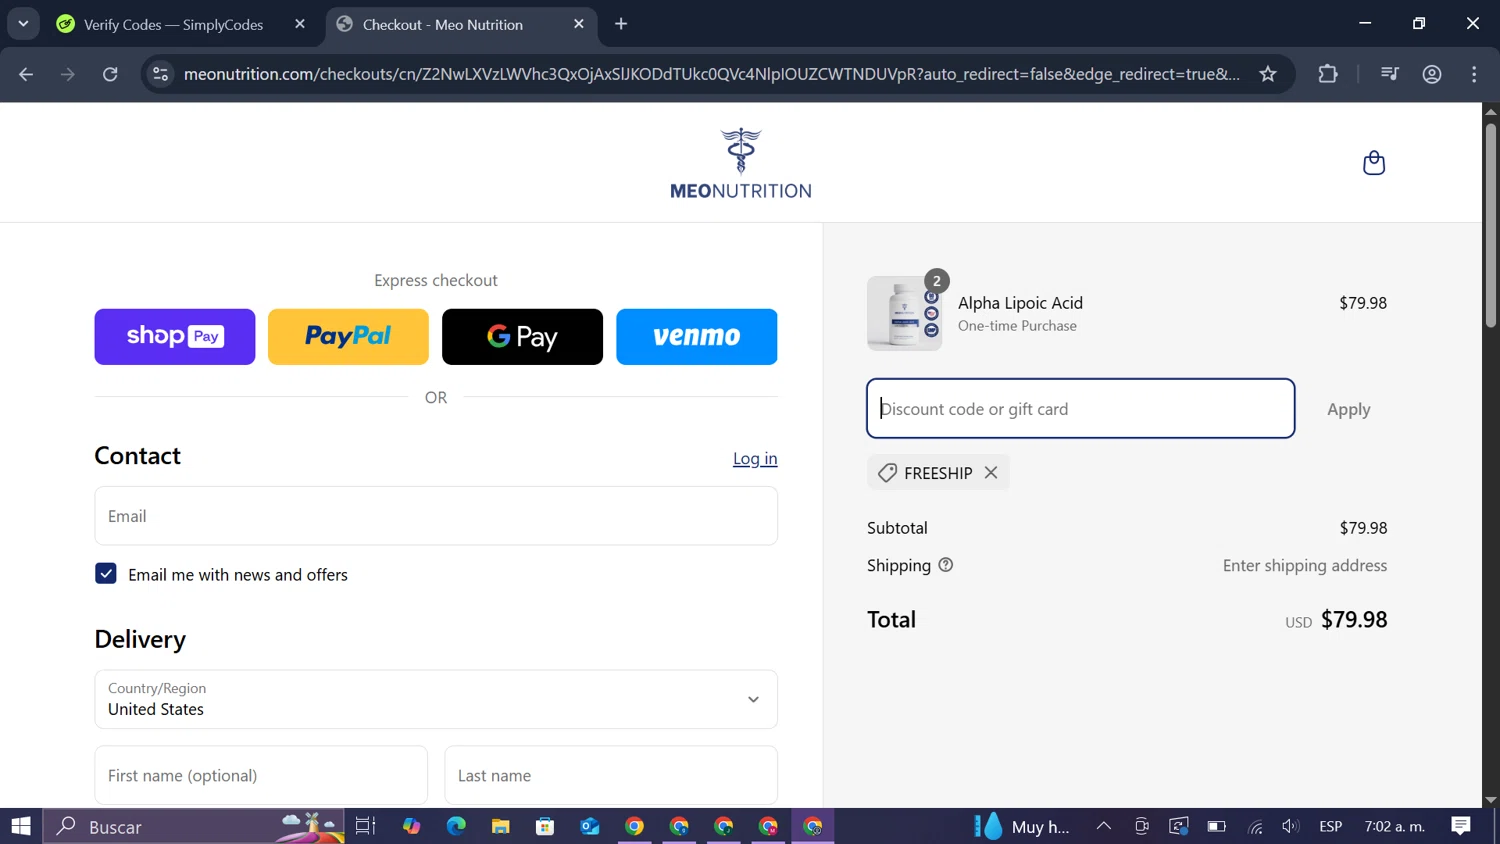Show hidden system tray icons
This screenshot has width=1500, height=844.
pos(1104,826)
